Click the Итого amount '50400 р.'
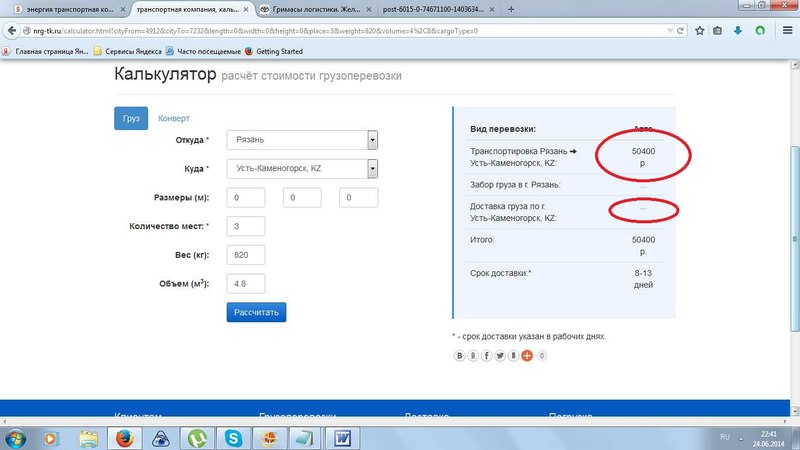 pos(643,245)
